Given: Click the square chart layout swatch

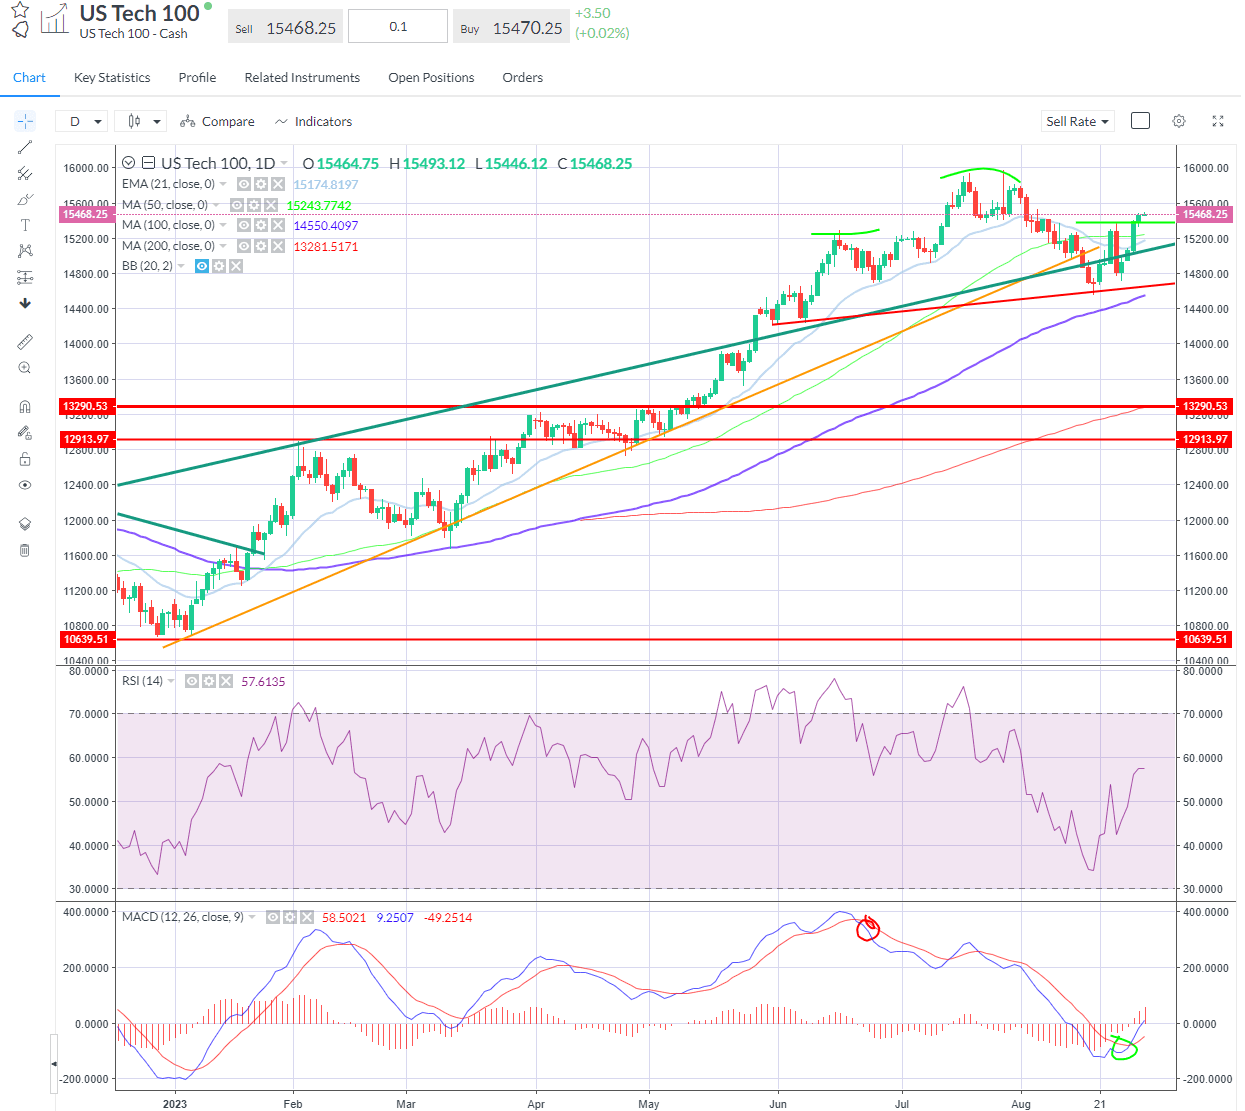Looking at the screenshot, I should pos(1140,121).
